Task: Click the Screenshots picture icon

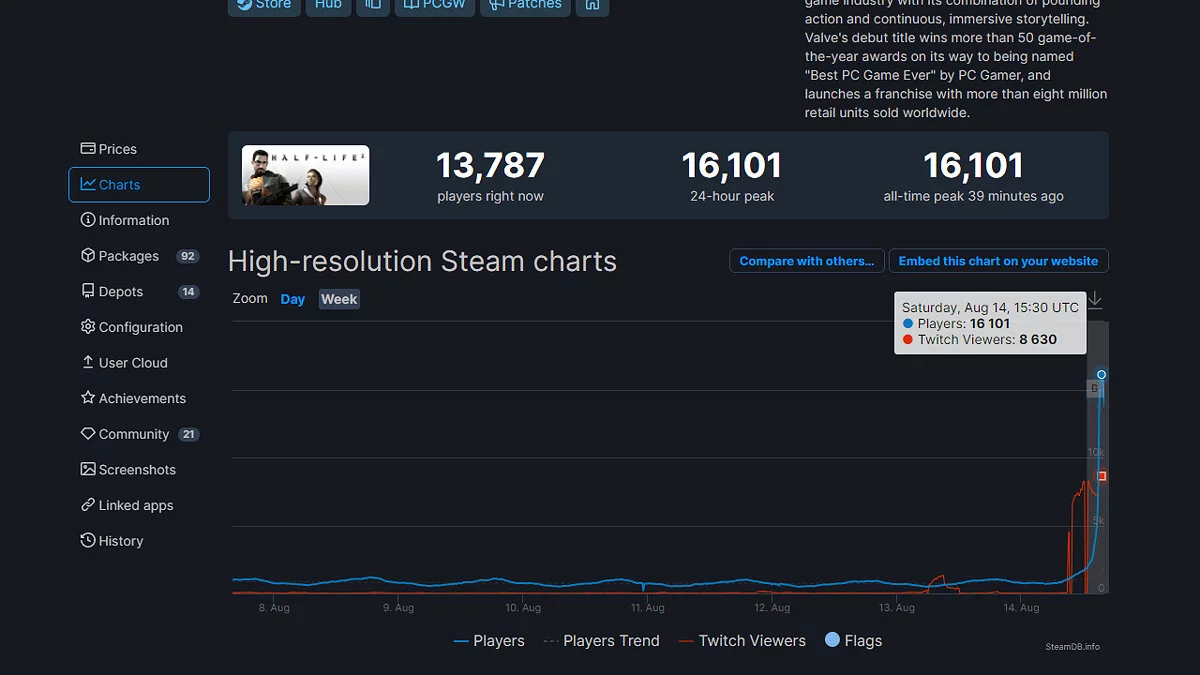Action: [x=88, y=469]
